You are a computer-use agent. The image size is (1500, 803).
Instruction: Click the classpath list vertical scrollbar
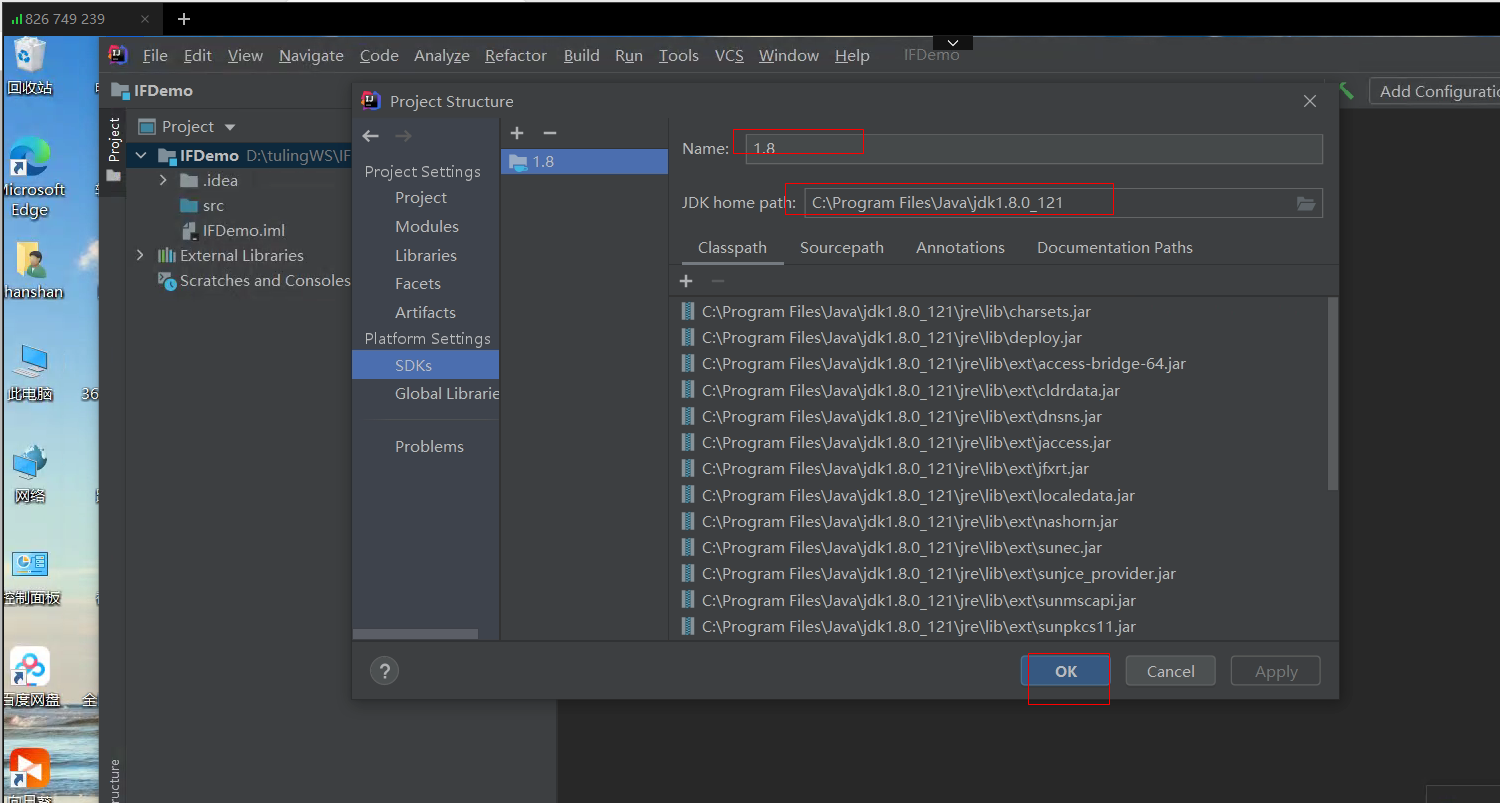[1332, 394]
